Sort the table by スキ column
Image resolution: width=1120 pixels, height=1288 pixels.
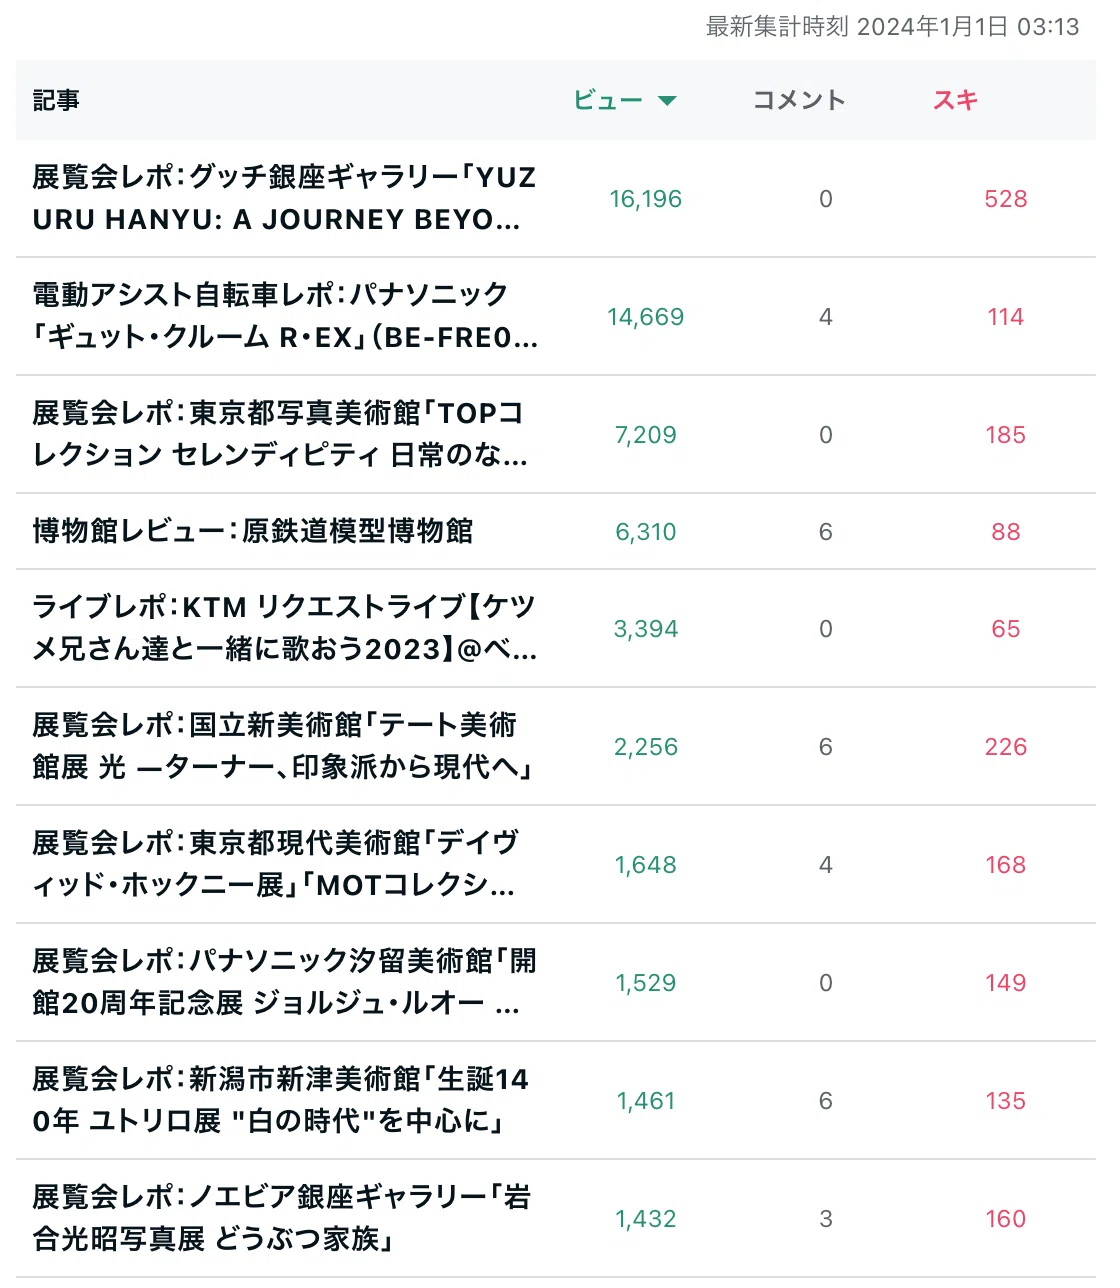pyautogui.click(x=955, y=100)
